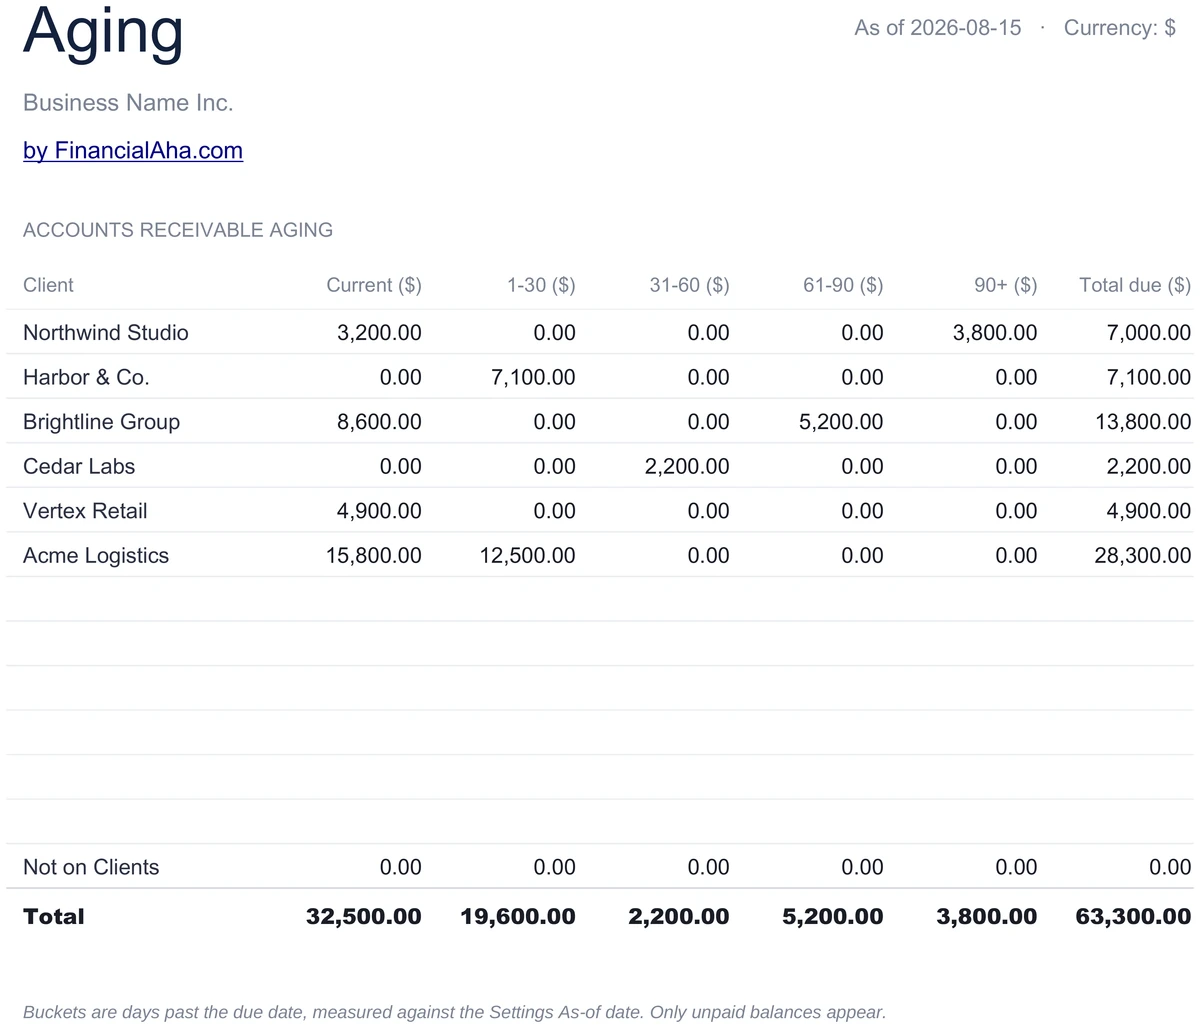The height and width of the screenshot is (1028, 1200).
Task: Click Brightline Group total due 13,800.00
Action: coord(1144,422)
